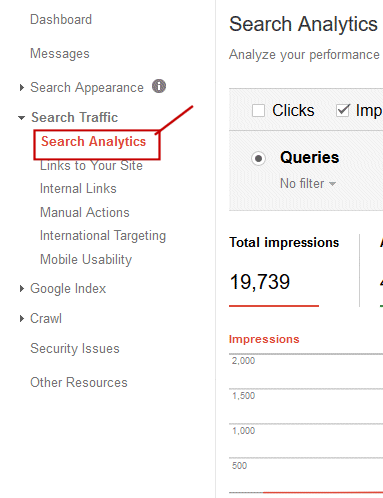The width and height of the screenshot is (383, 498).
Task: Open Links to Your Site
Action: pyautogui.click(x=91, y=166)
